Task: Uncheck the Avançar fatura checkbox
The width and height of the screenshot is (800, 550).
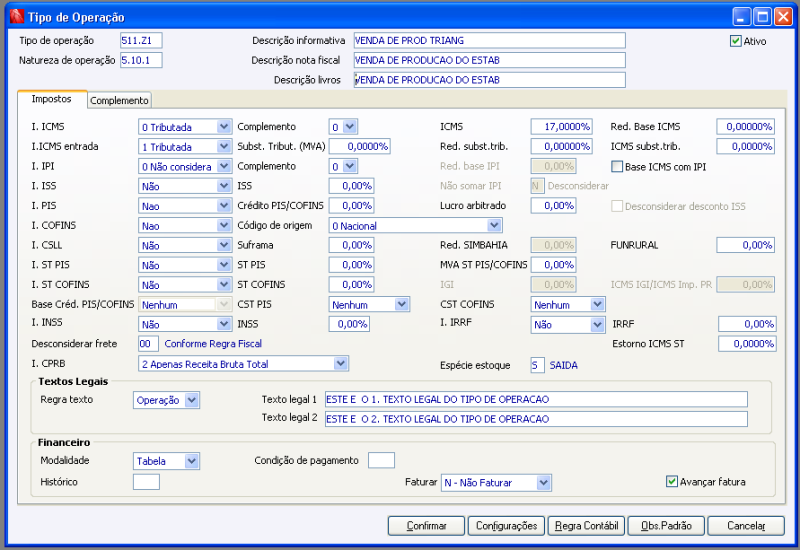Action: point(673,481)
